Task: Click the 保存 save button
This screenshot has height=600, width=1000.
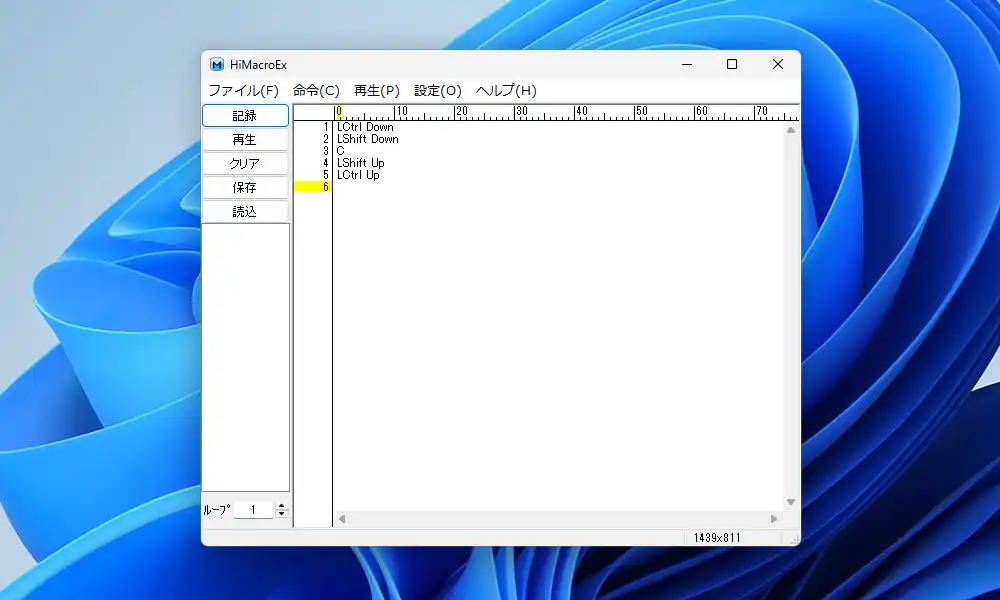Action: pyautogui.click(x=245, y=188)
